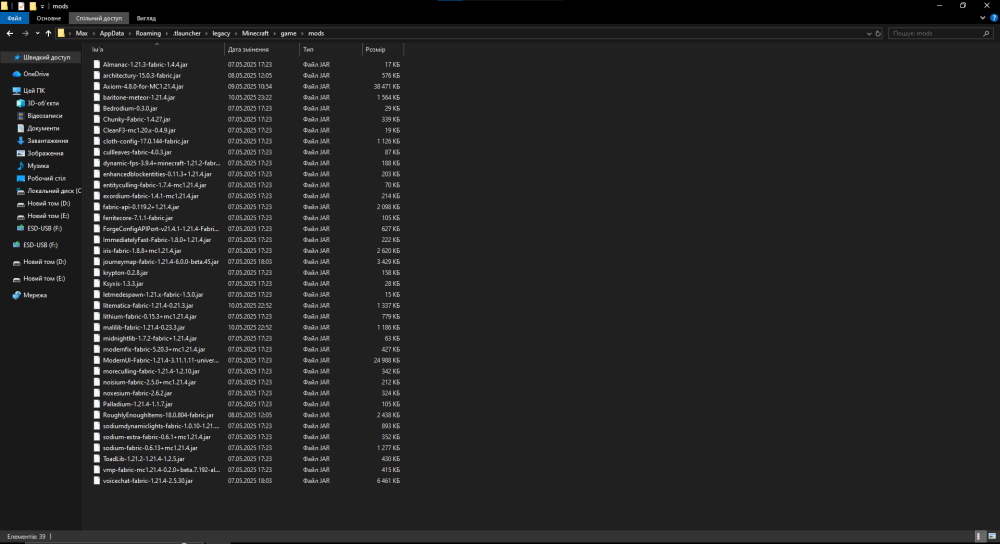Screen dimensions: 1000x544
Task: Click file icon of Palladium-1.21.4-1.1.7.jar
Action: [97, 404]
